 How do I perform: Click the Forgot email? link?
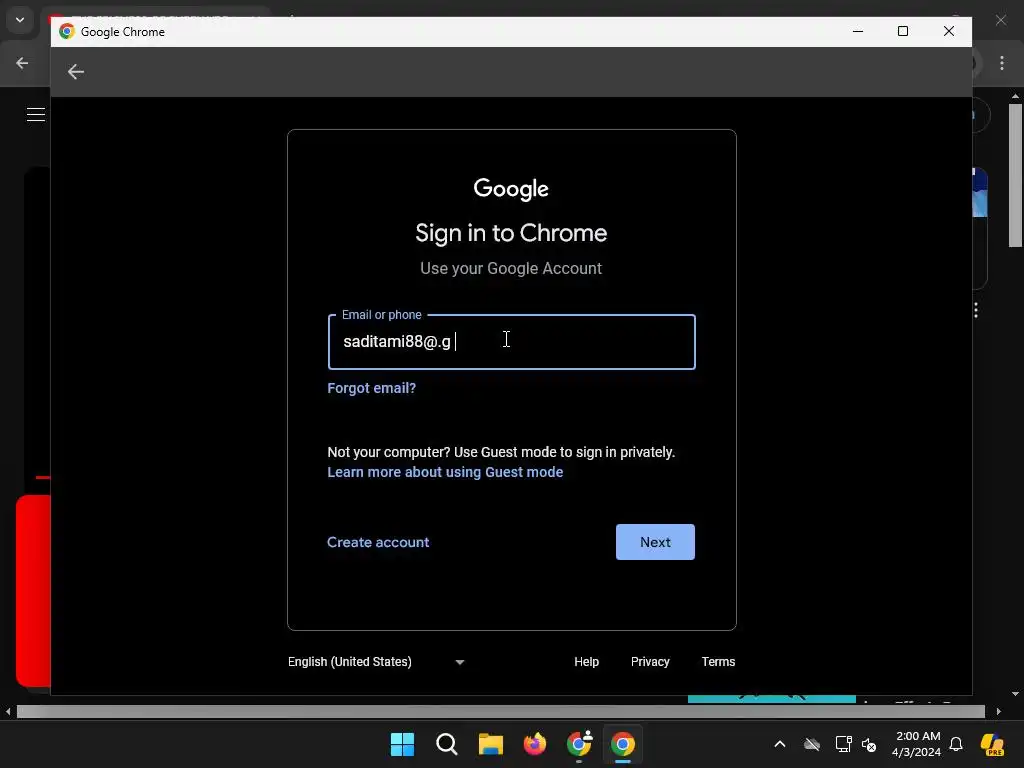[372, 388]
